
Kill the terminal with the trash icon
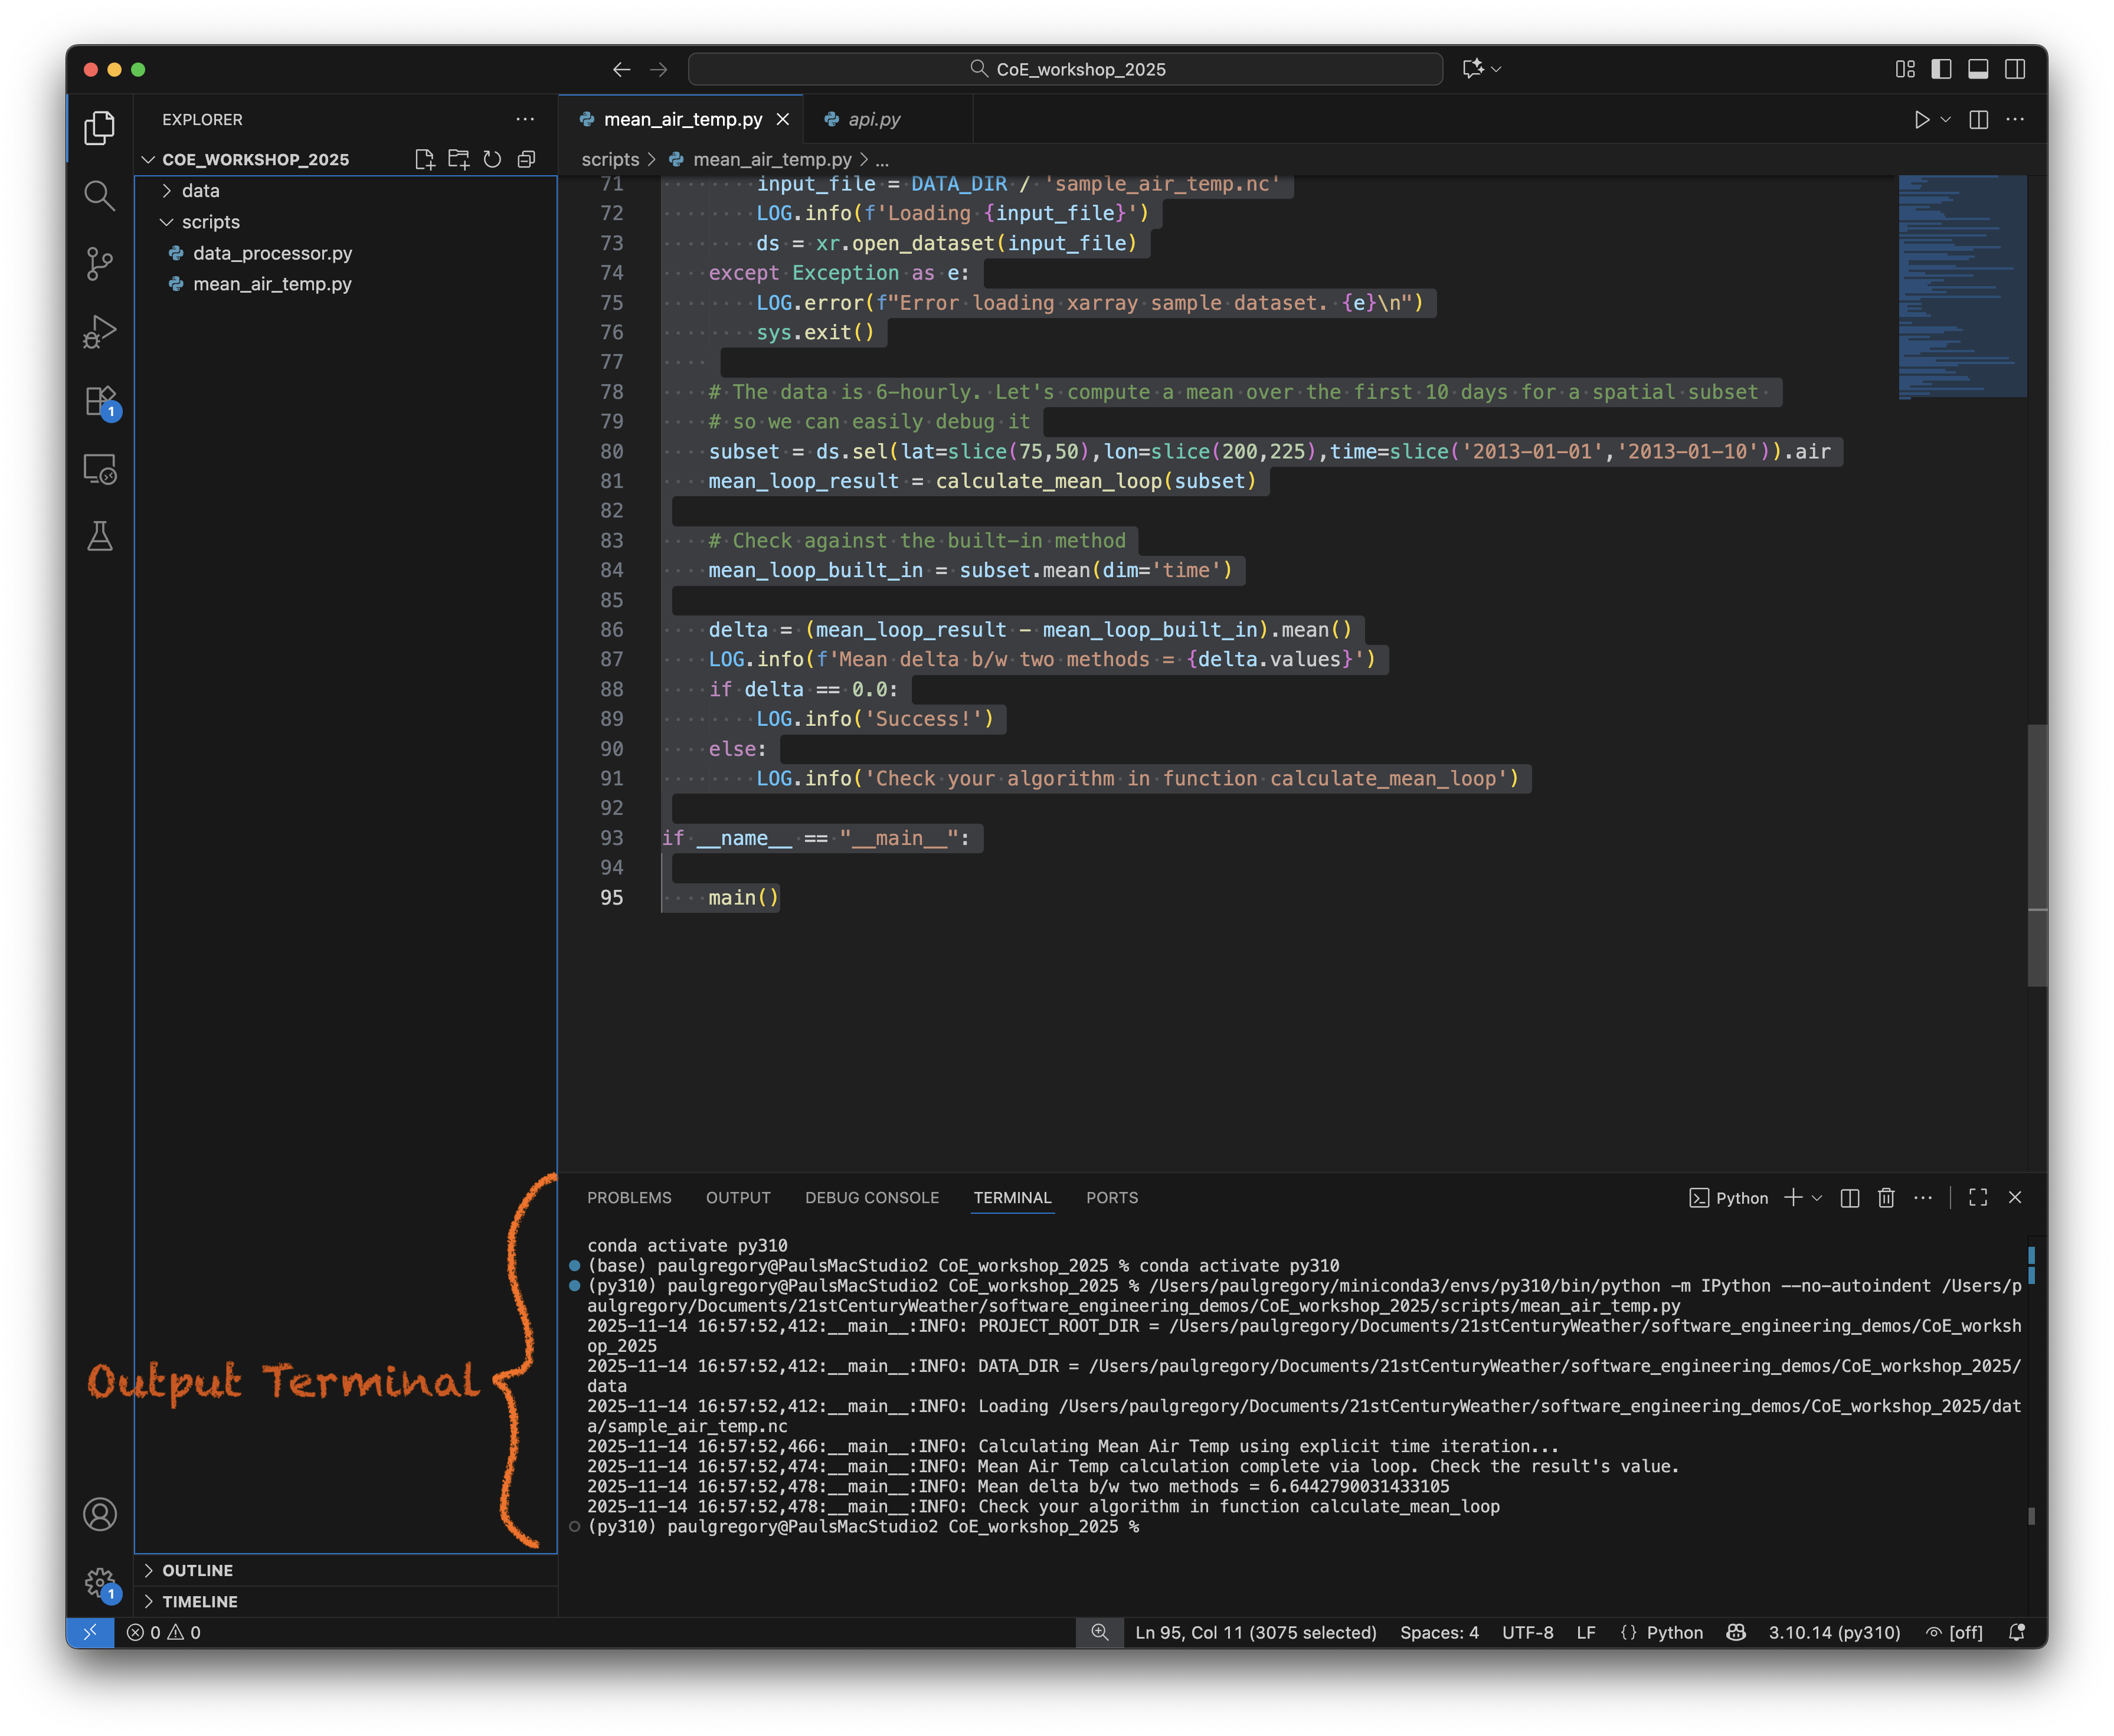1886,1198
